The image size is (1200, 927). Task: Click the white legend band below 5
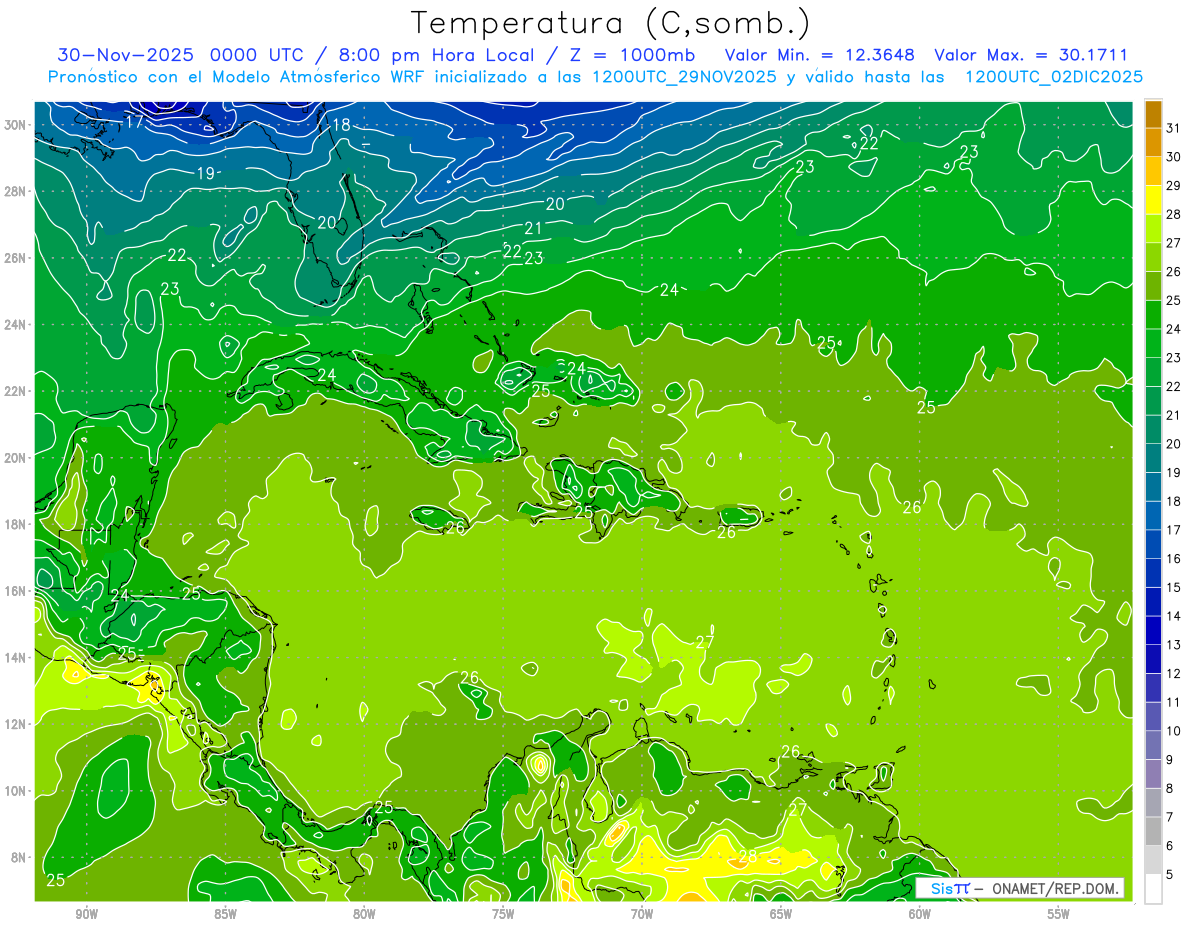pyautogui.click(x=1153, y=889)
